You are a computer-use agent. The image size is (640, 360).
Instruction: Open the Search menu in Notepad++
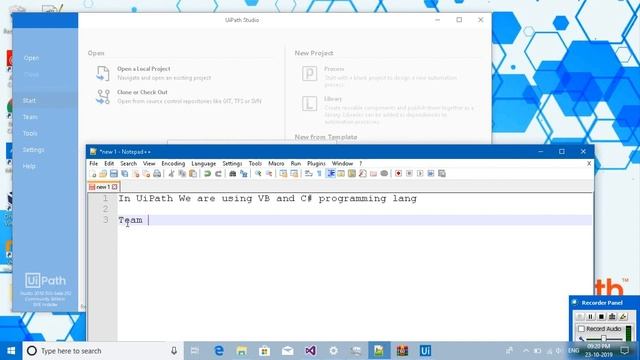coord(129,163)
